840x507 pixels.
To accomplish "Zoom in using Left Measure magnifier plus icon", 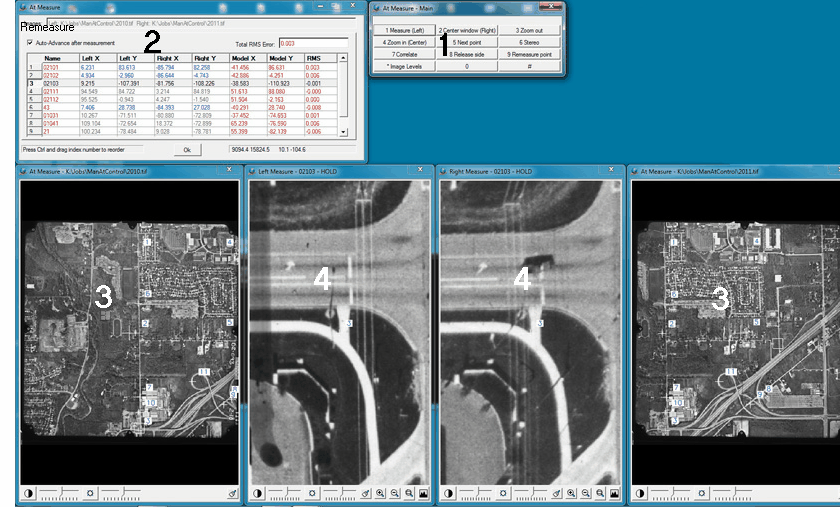I will coord(380,493).
